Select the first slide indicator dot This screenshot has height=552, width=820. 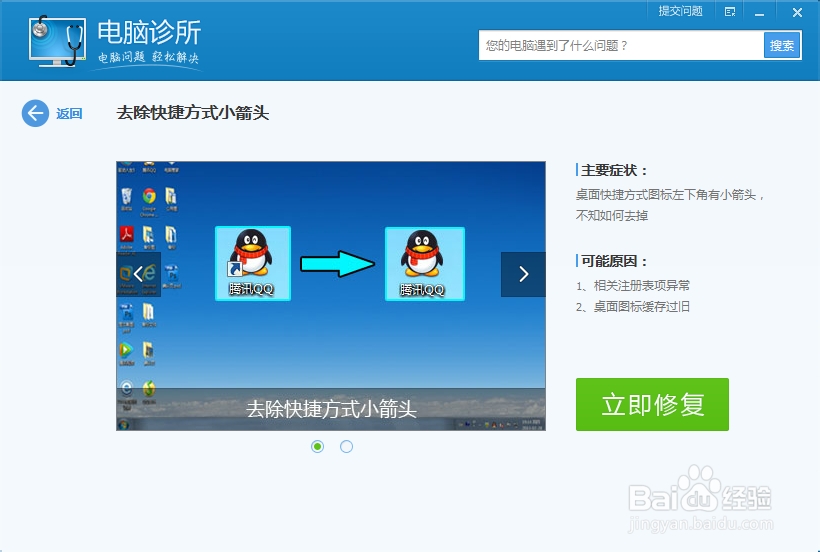(x=317, y=446)
